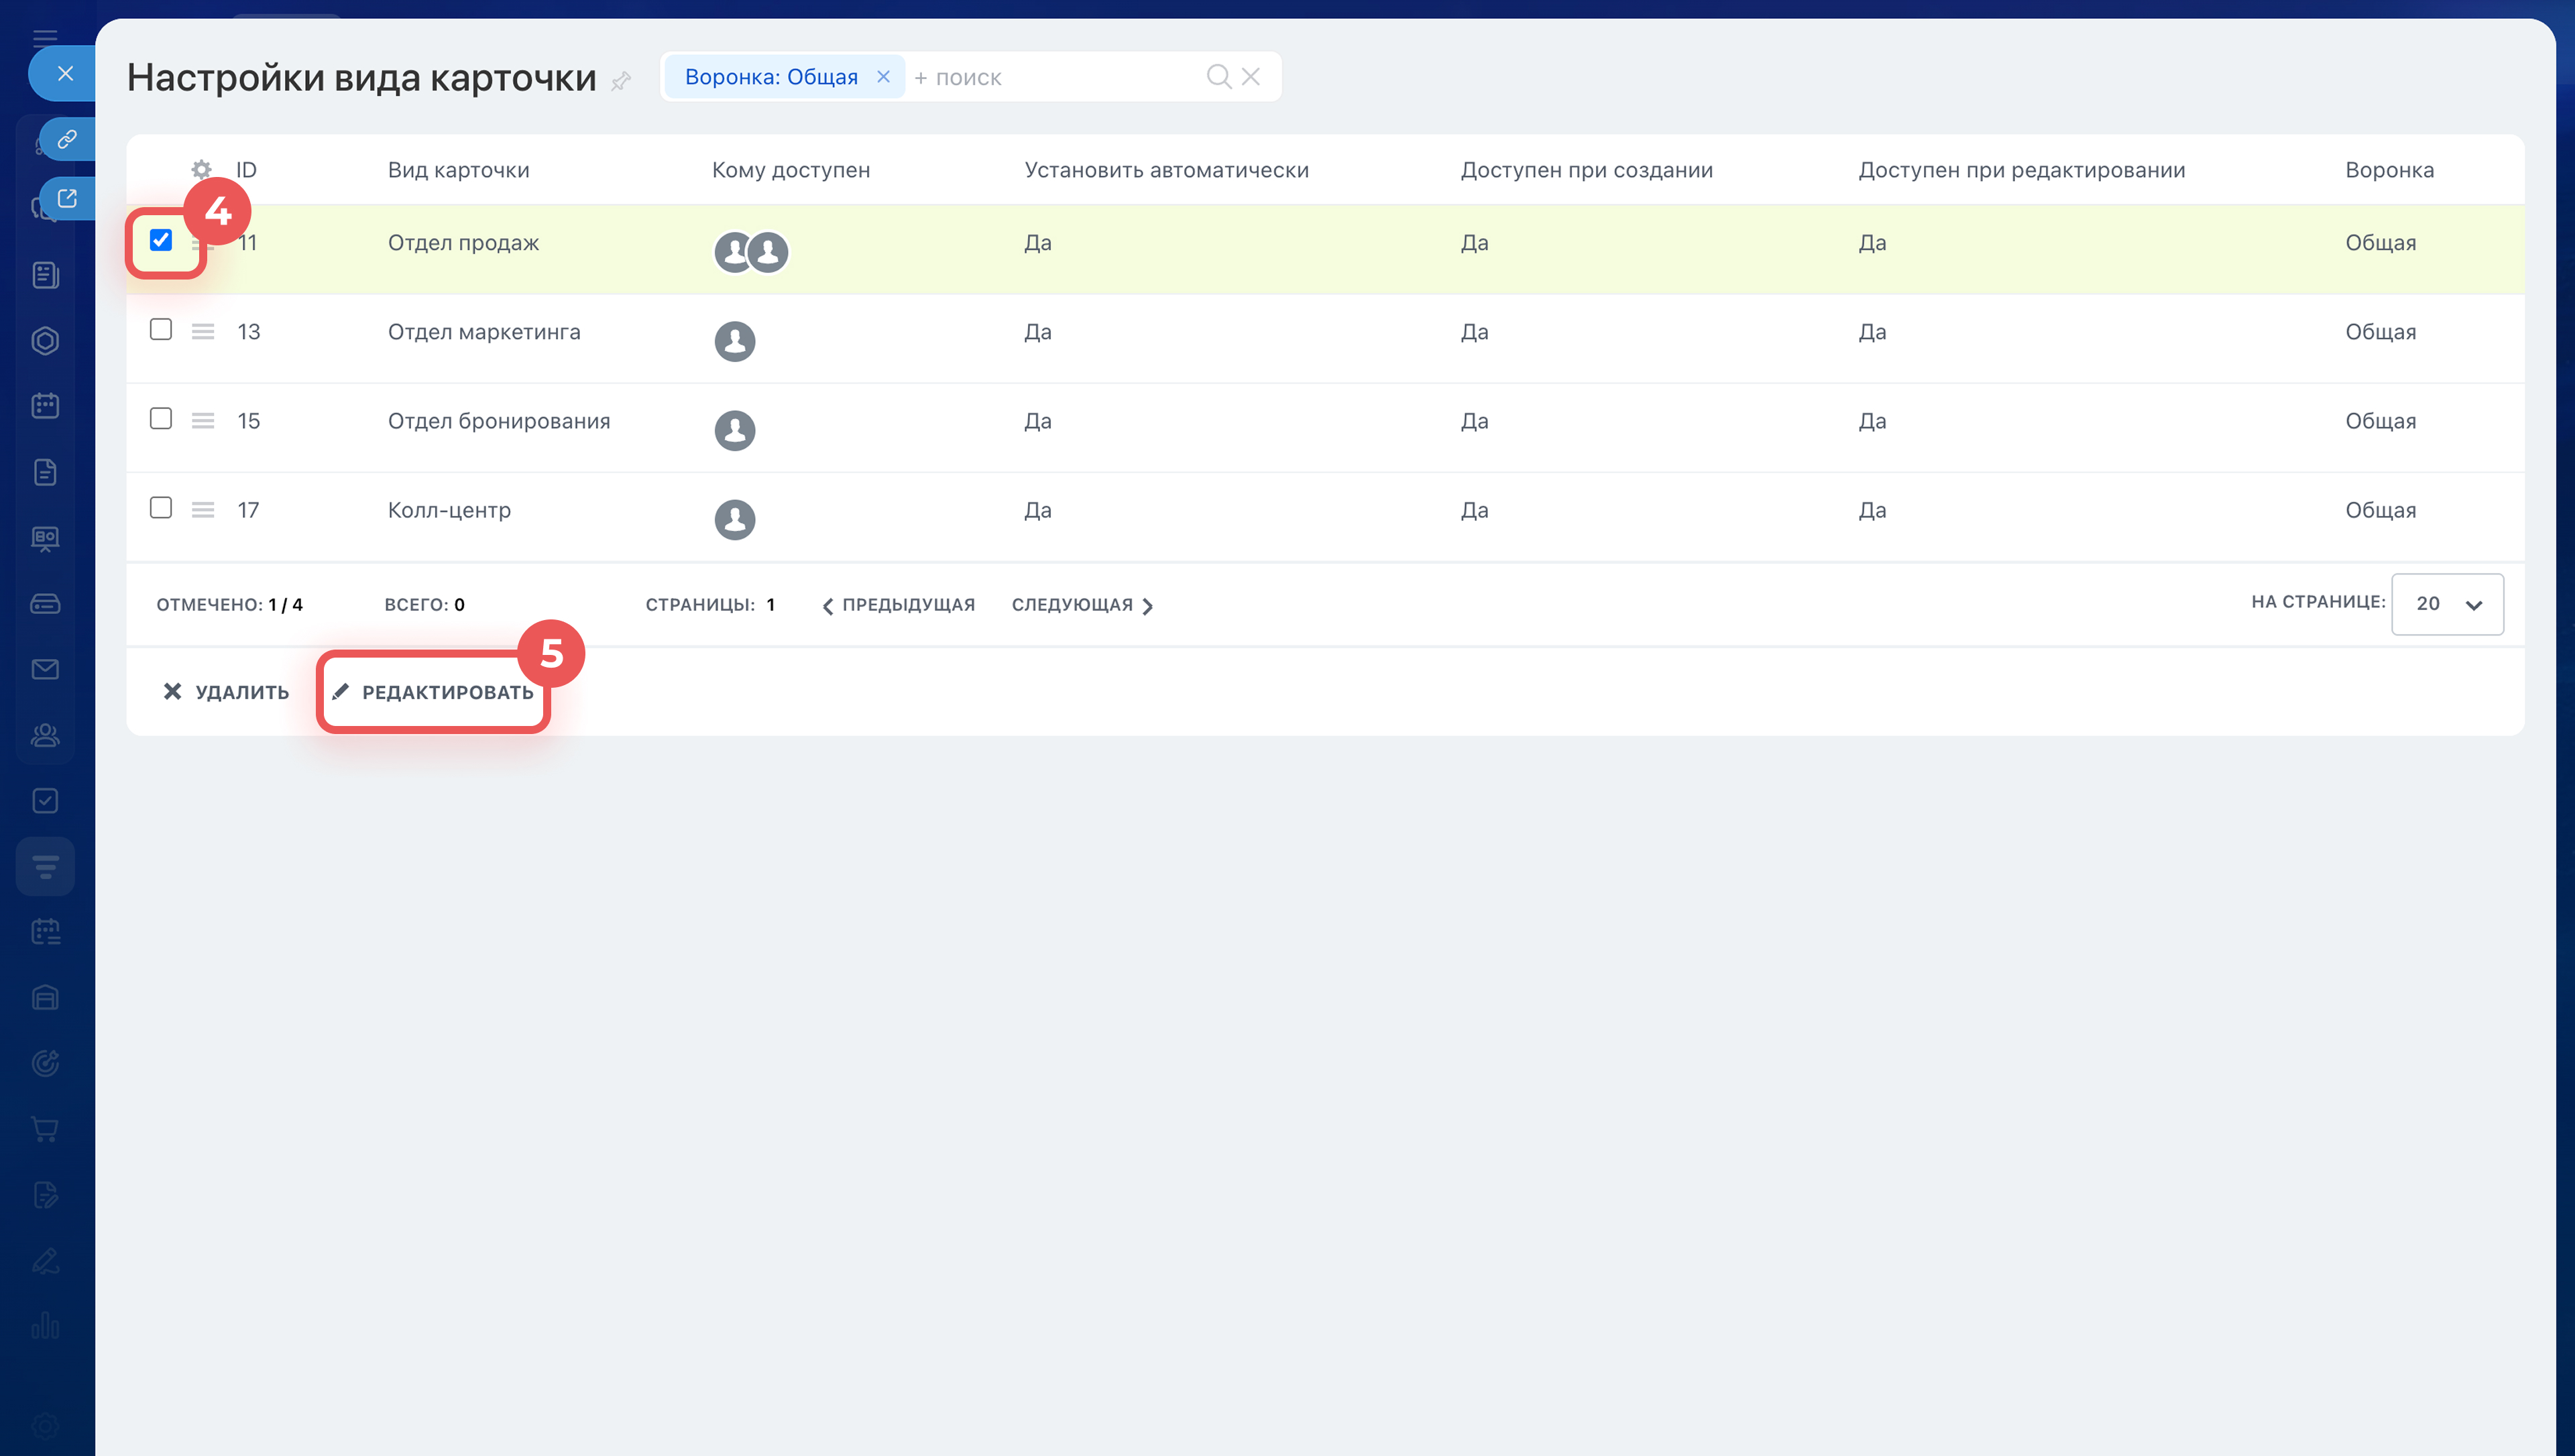
Task: Open slider in new window icon
Action: pos(67,198)
